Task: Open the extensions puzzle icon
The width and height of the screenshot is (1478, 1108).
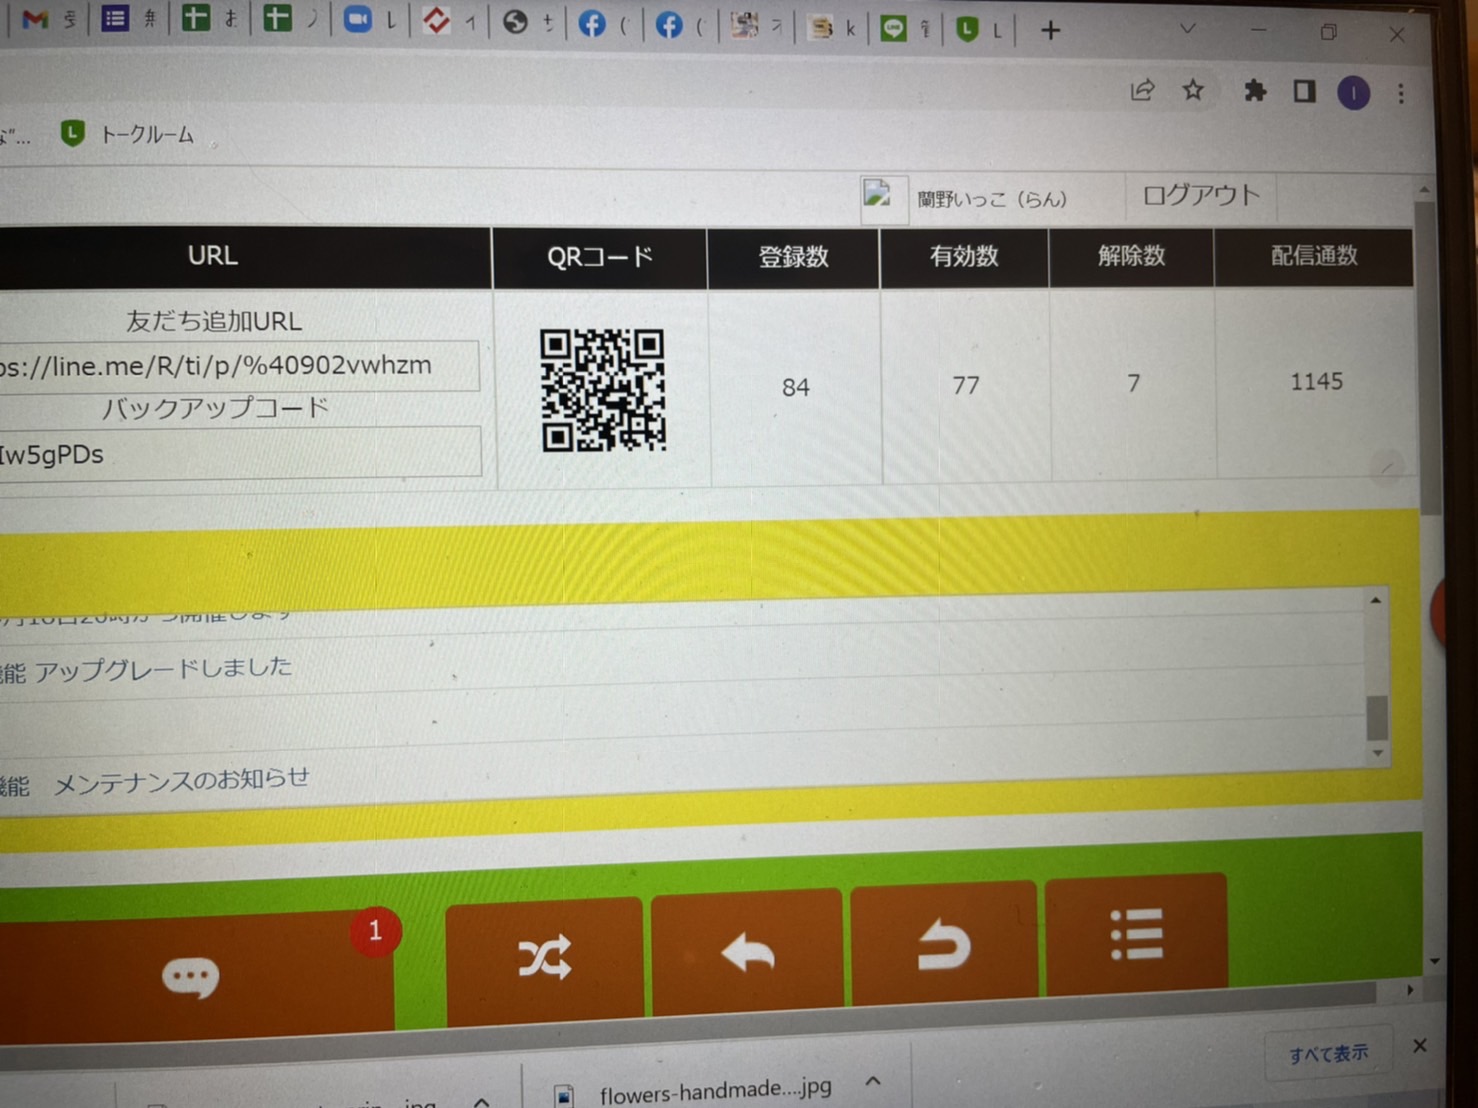Action: tap(1254, 92)
